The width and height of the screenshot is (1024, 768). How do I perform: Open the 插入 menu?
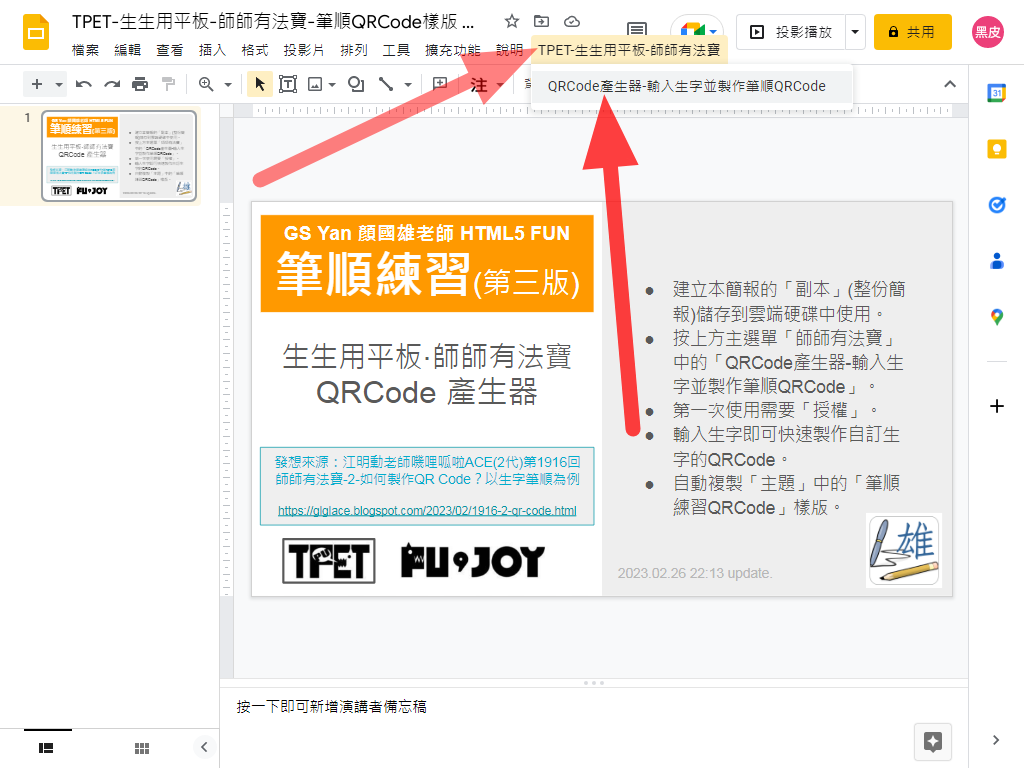[212, 50]
